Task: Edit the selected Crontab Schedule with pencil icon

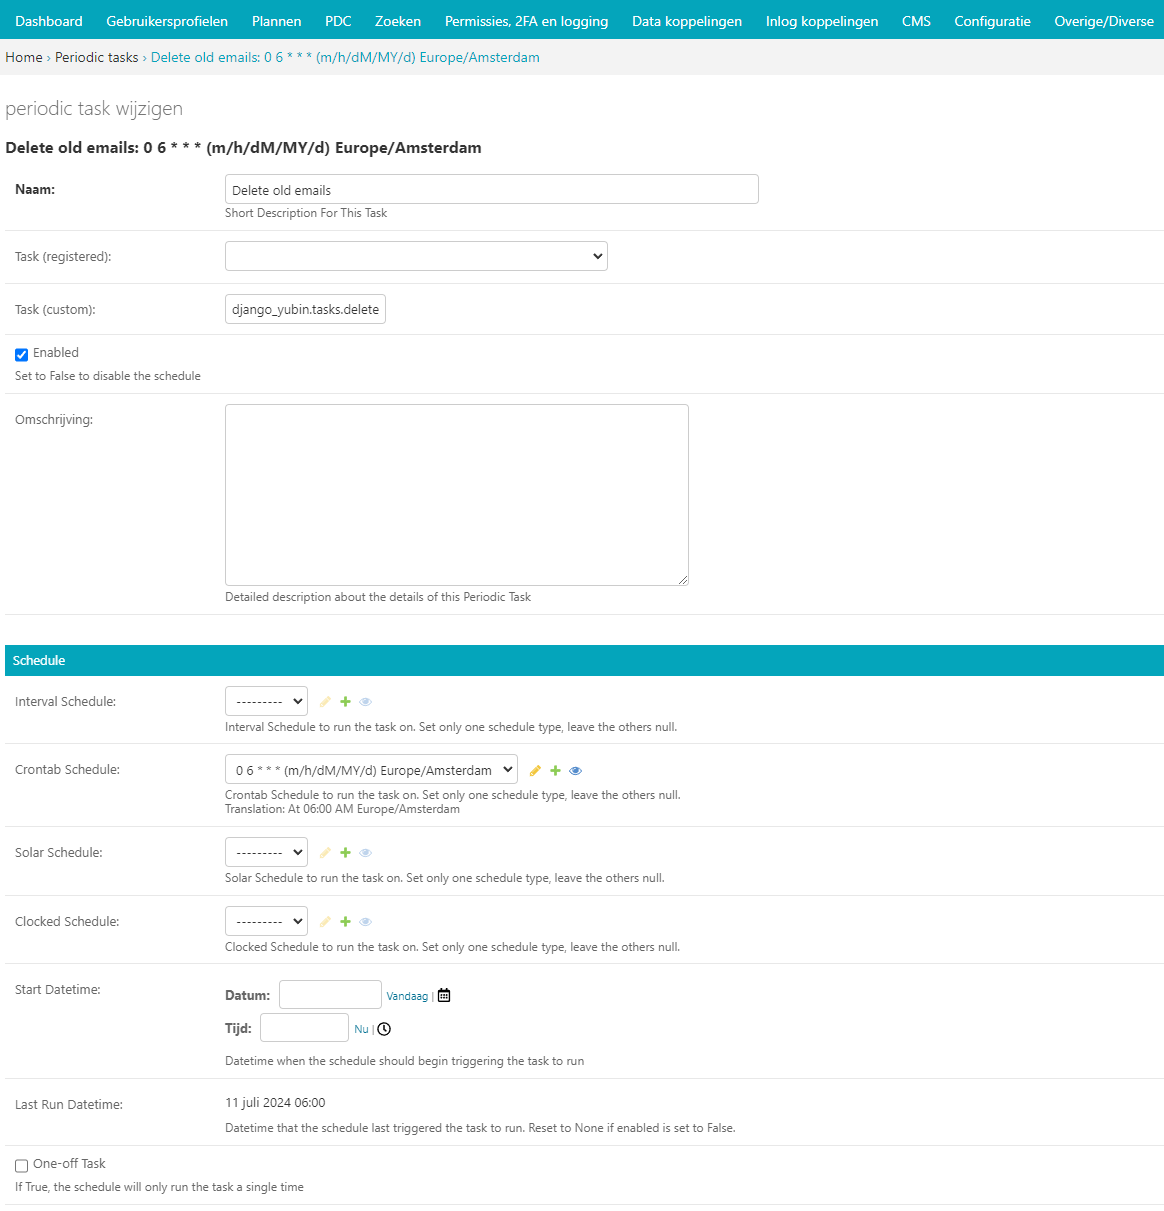Action: (535, 771)
